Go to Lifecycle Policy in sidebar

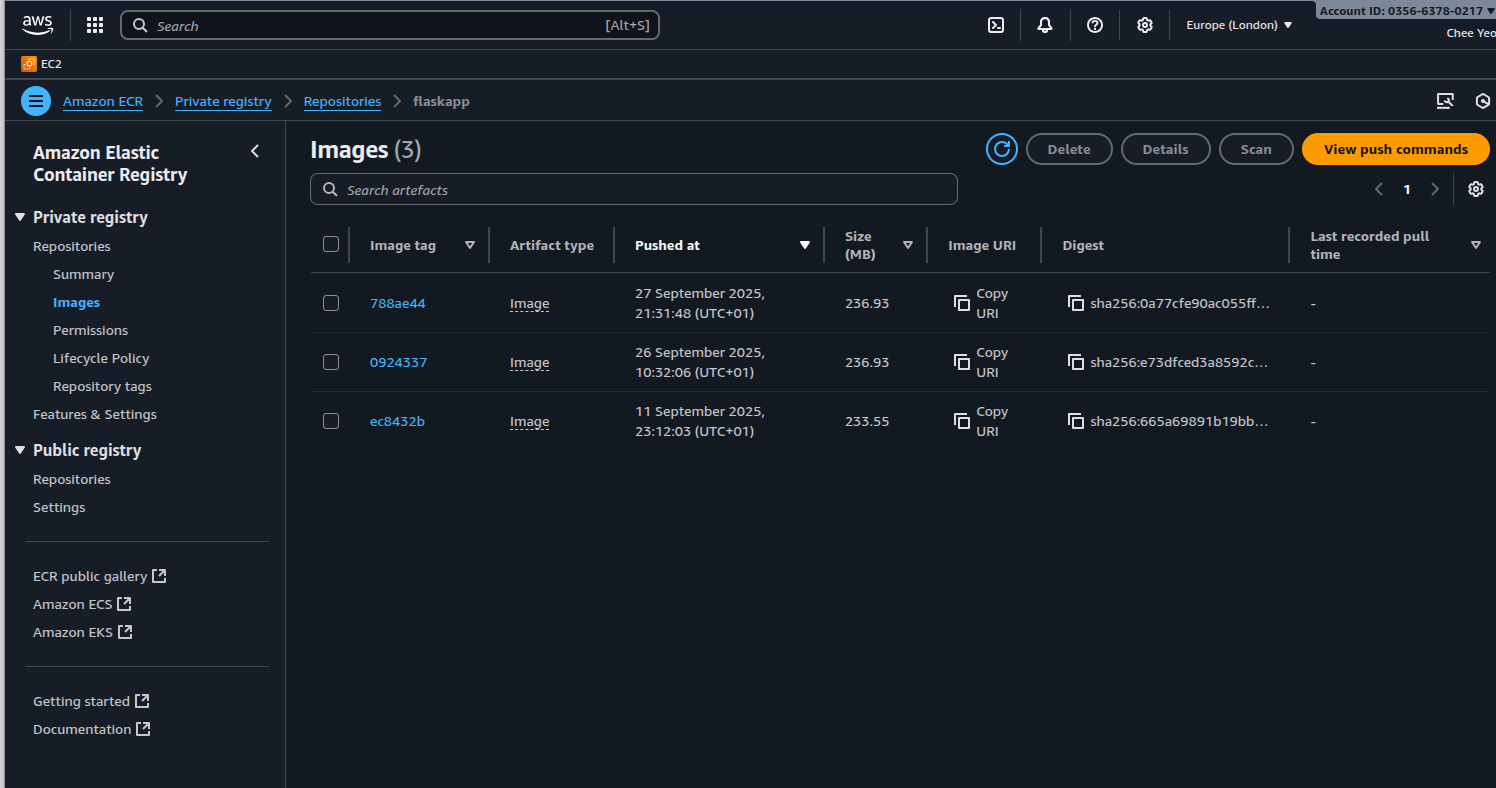[x=101, y=358]
